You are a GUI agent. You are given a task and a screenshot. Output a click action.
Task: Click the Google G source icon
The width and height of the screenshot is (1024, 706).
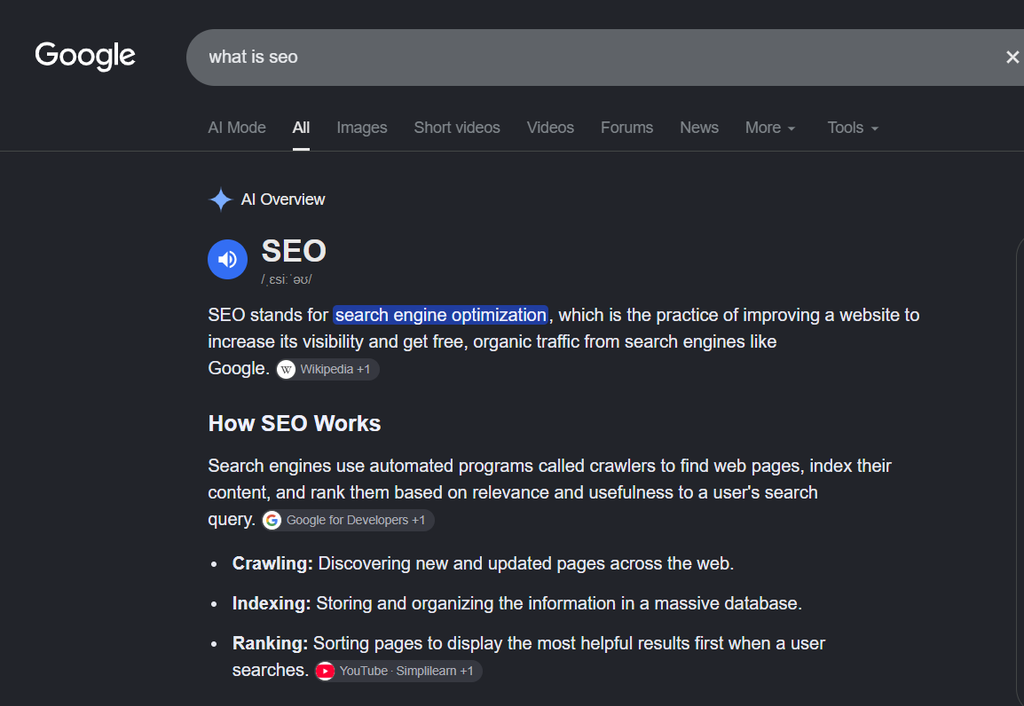(x=272, y=520)
